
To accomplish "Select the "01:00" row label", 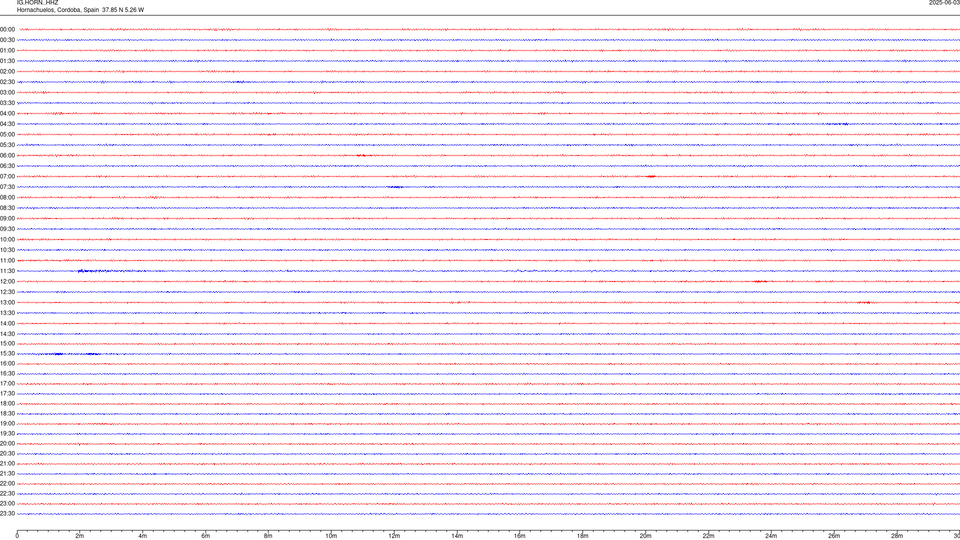I will click(7, 50).
